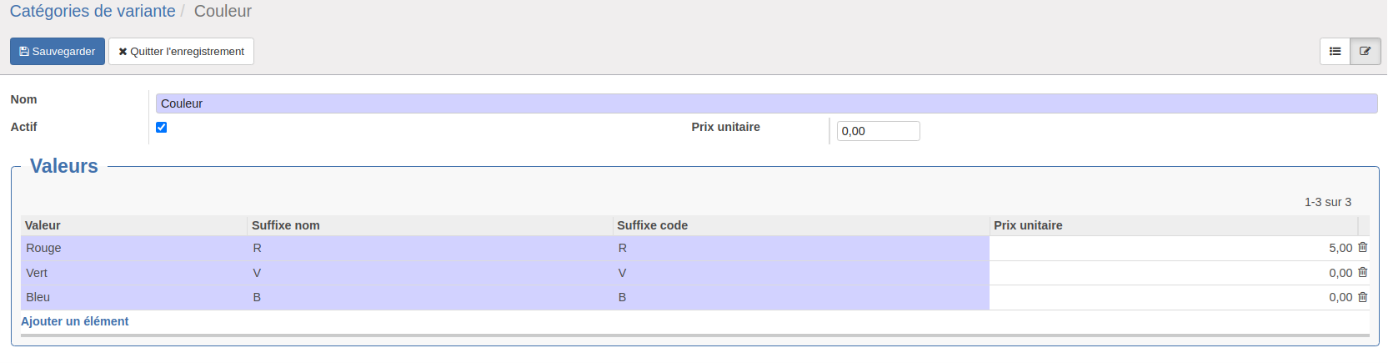The width and height of the screenshot is (1388, 363).
Task: Delete the Rouge row with trash icon
Action: [1362, 248]
